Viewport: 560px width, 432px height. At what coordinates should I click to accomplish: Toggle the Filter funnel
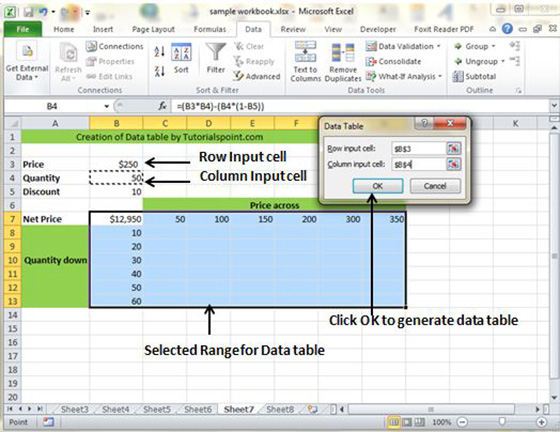pyautogui.click(x=215, y=52)
